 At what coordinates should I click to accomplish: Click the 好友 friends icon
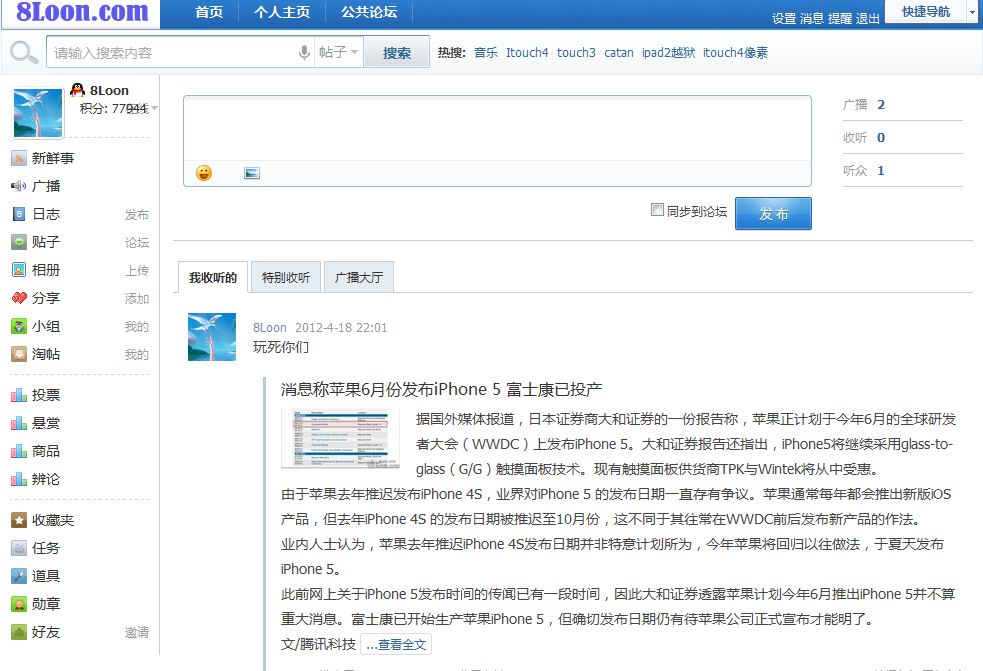click(19, 632)
